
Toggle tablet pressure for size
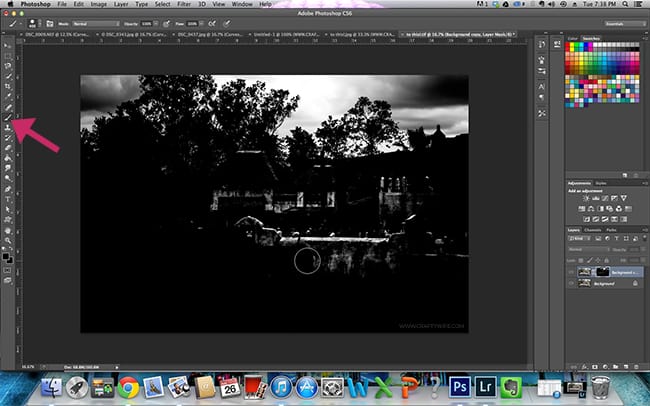click(x=227, y=24)
